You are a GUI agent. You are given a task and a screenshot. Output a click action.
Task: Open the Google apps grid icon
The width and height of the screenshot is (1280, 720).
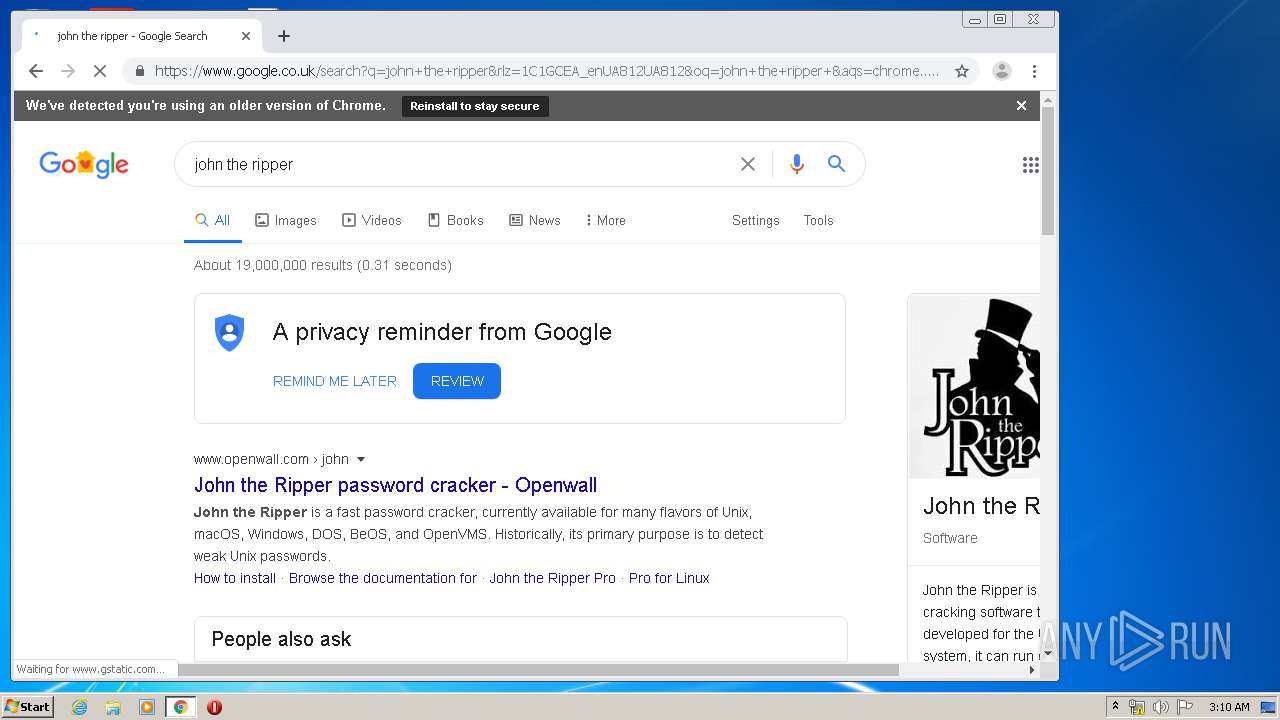(x=1030, y=165)
